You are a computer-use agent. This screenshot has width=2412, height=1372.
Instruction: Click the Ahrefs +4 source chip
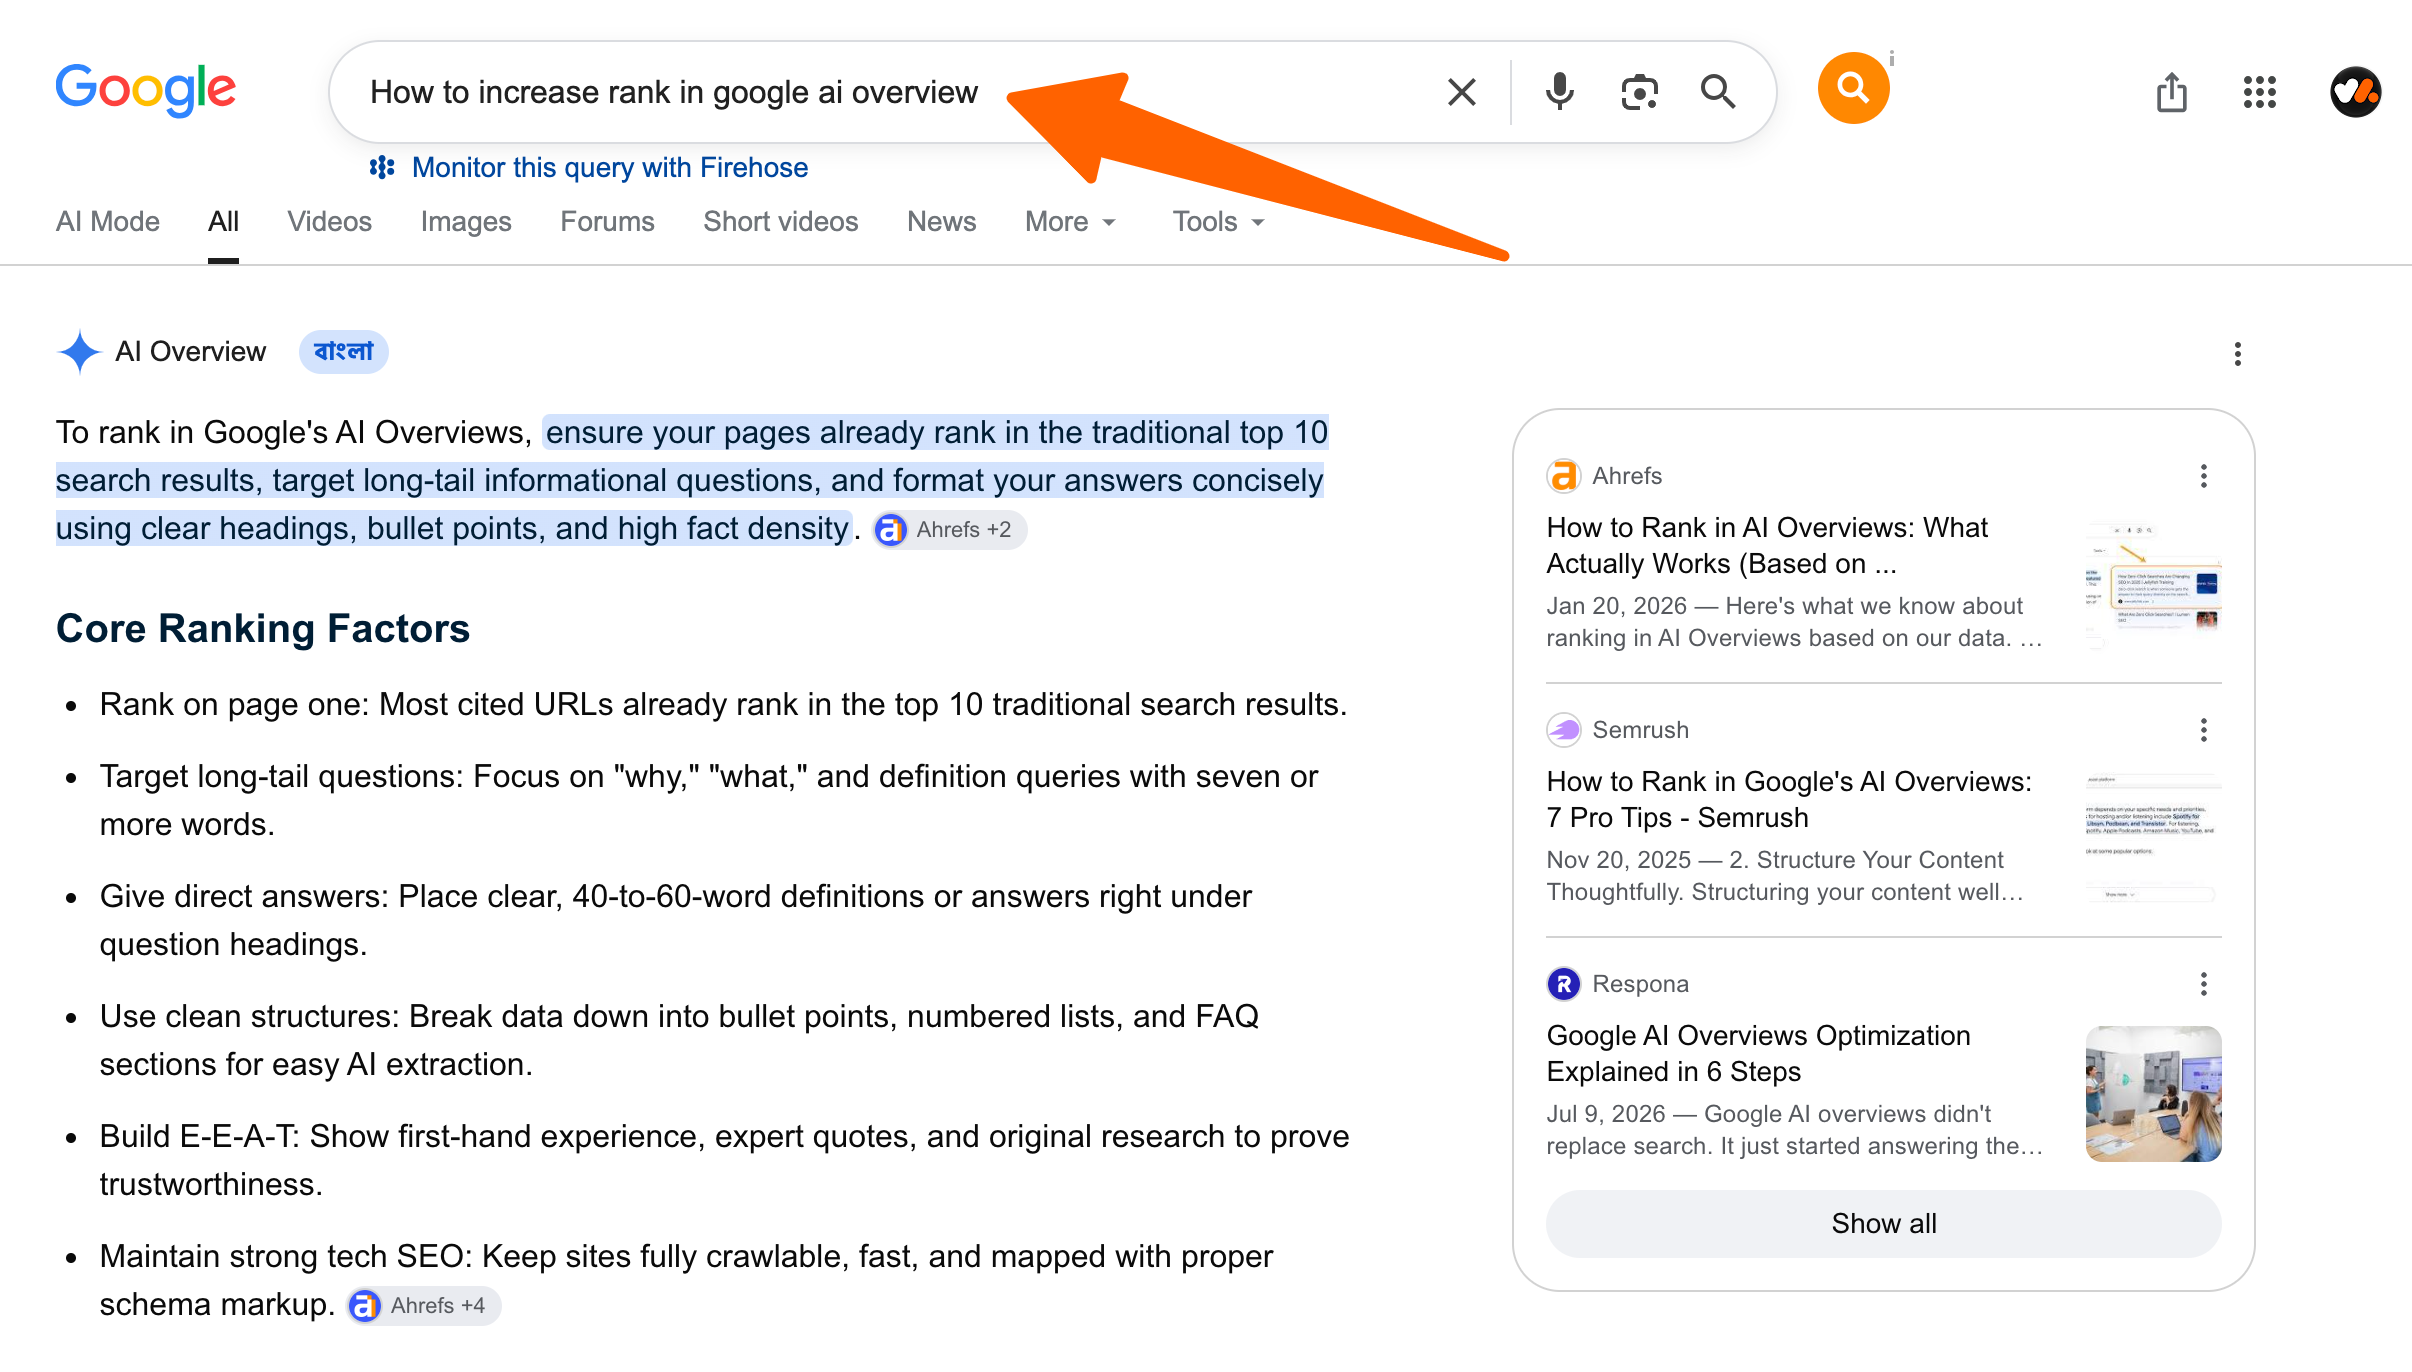pyautogui.click(x=423, y=1305)
